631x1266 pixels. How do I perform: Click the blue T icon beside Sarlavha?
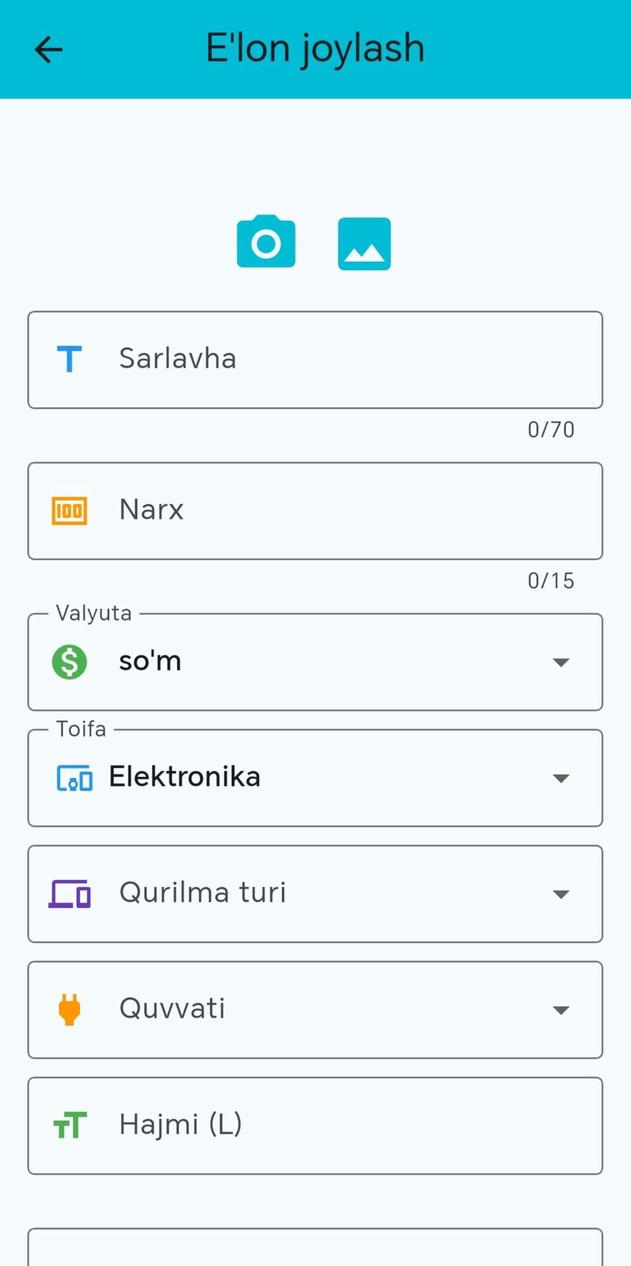(71, 359)
